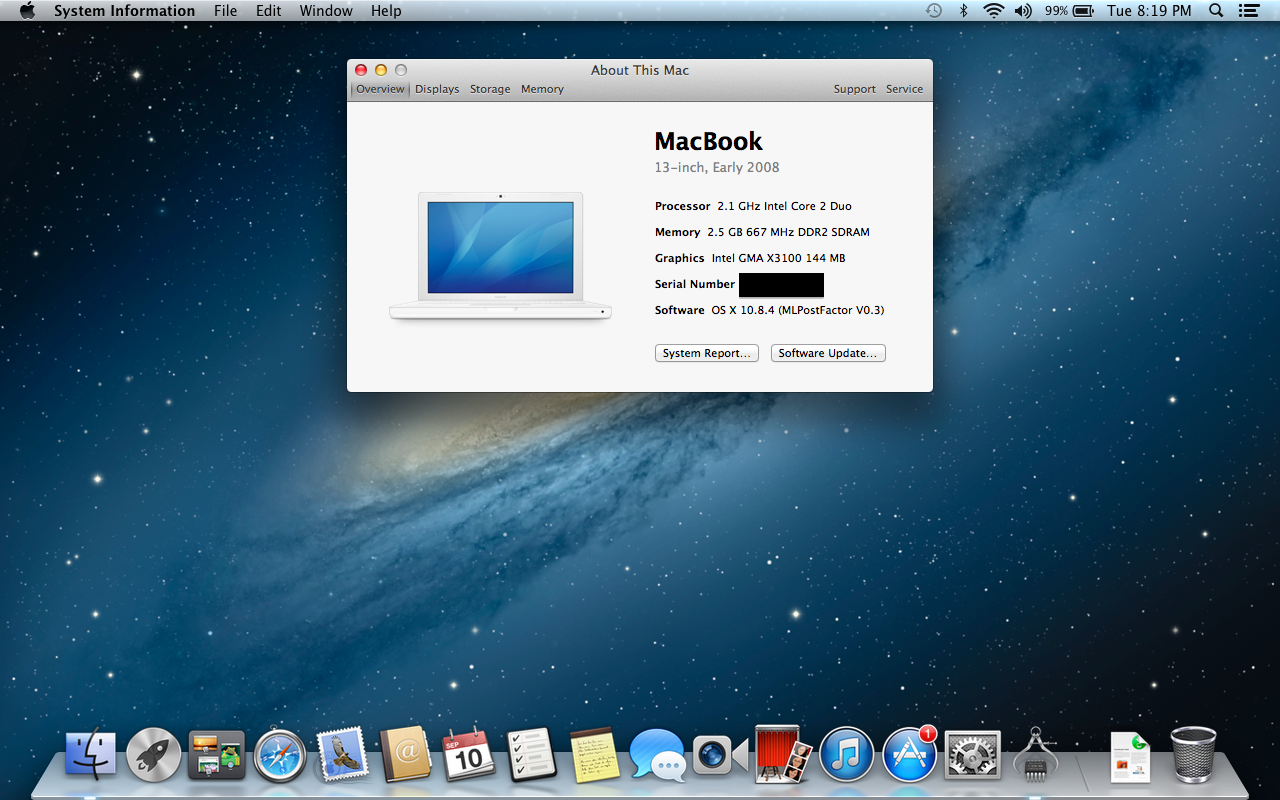Open the Edit menu
Screen dimensions: 1280x800
(x=268, y=11)
